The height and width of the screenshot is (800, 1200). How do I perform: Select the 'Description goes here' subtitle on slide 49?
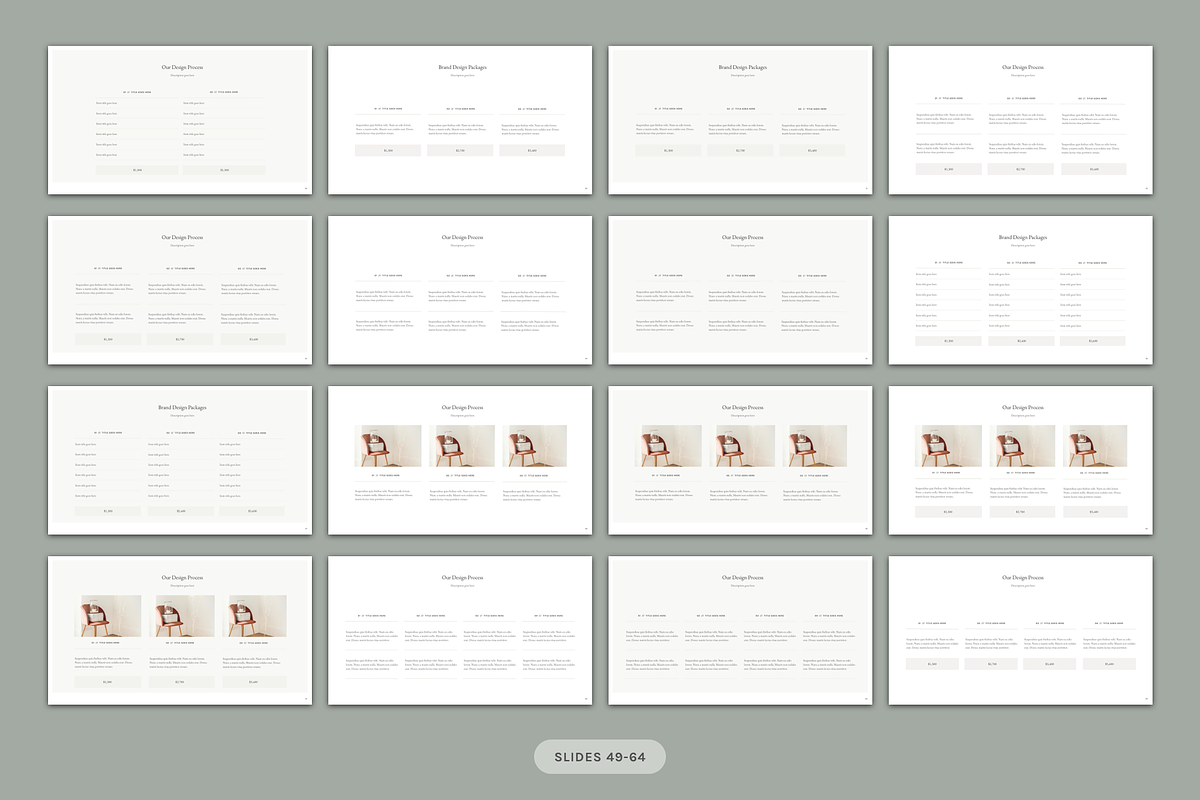pos(180,75)
